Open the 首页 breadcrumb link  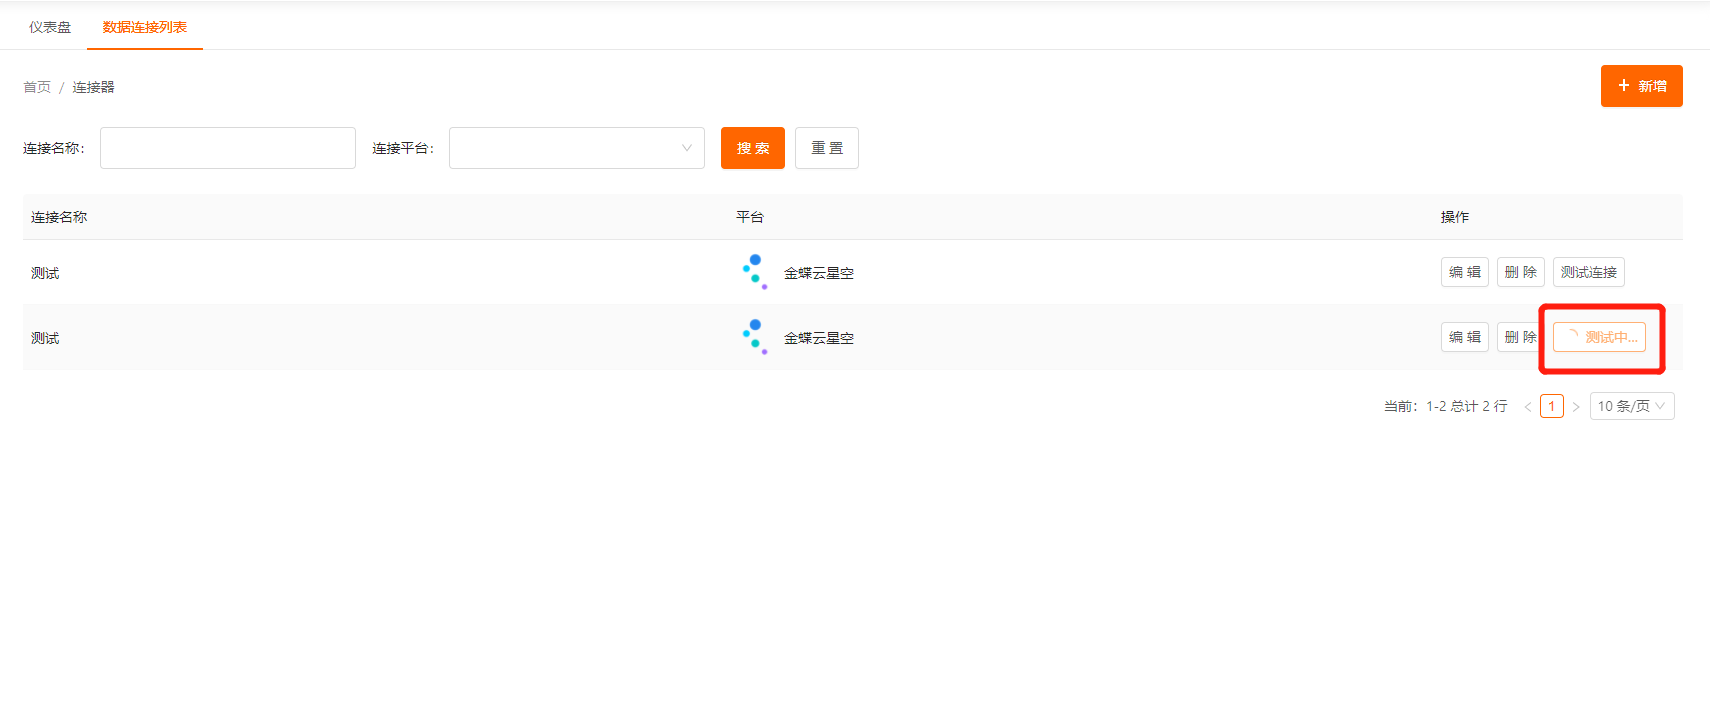37,87
